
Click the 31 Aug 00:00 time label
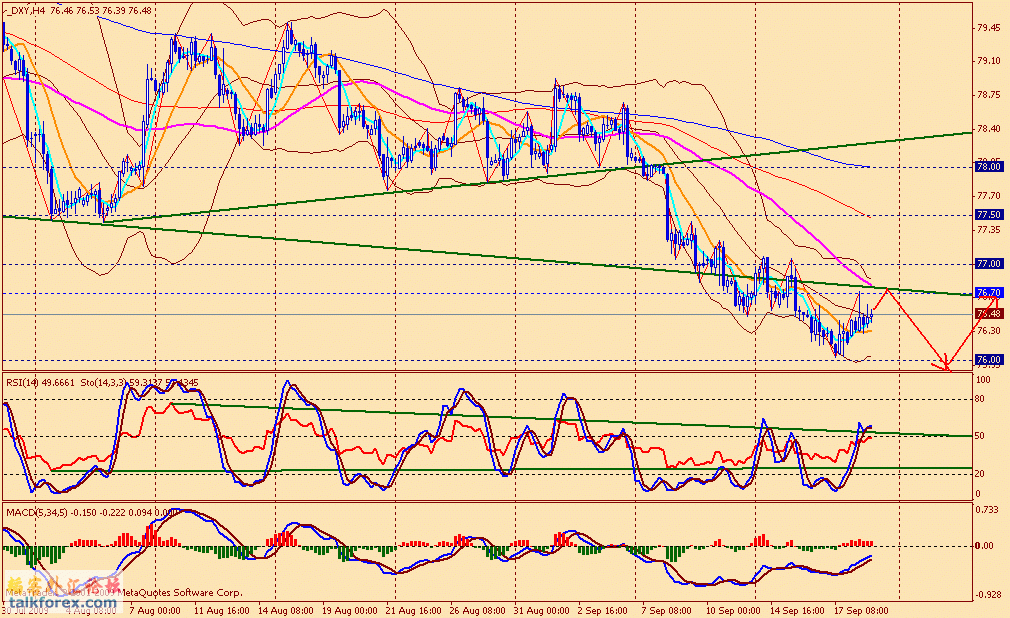coord(541,610)
